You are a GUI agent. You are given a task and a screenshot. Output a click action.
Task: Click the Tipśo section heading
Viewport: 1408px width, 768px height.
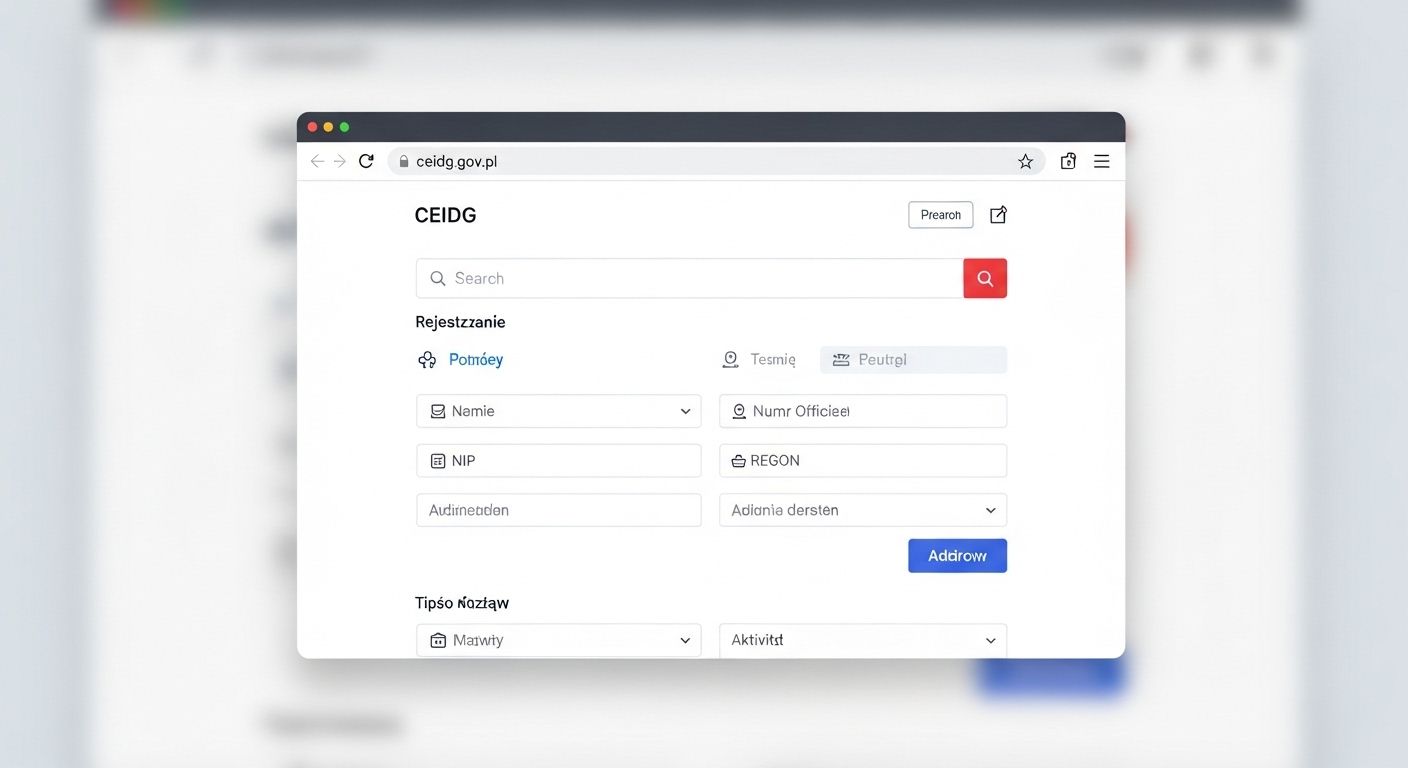pyautogui.click(x=462, y=603)
